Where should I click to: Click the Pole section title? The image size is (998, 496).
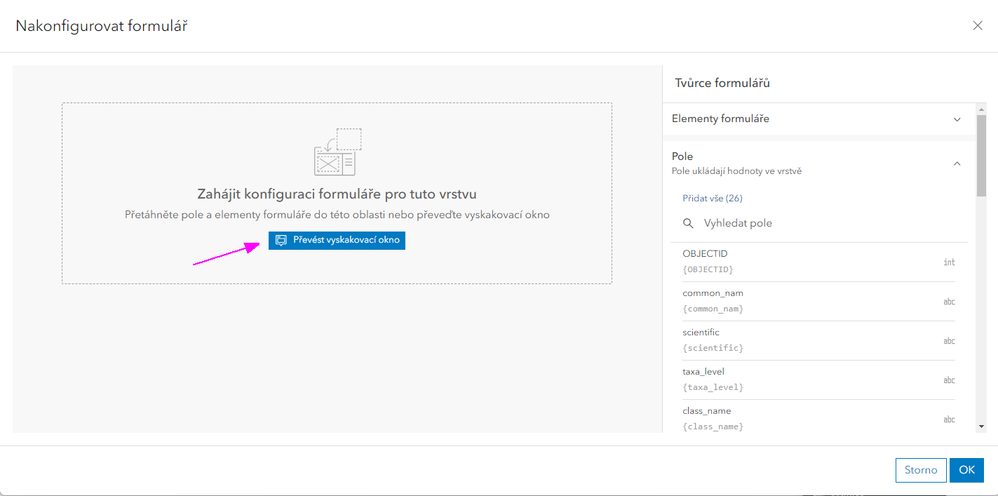(x=682, y=157)
